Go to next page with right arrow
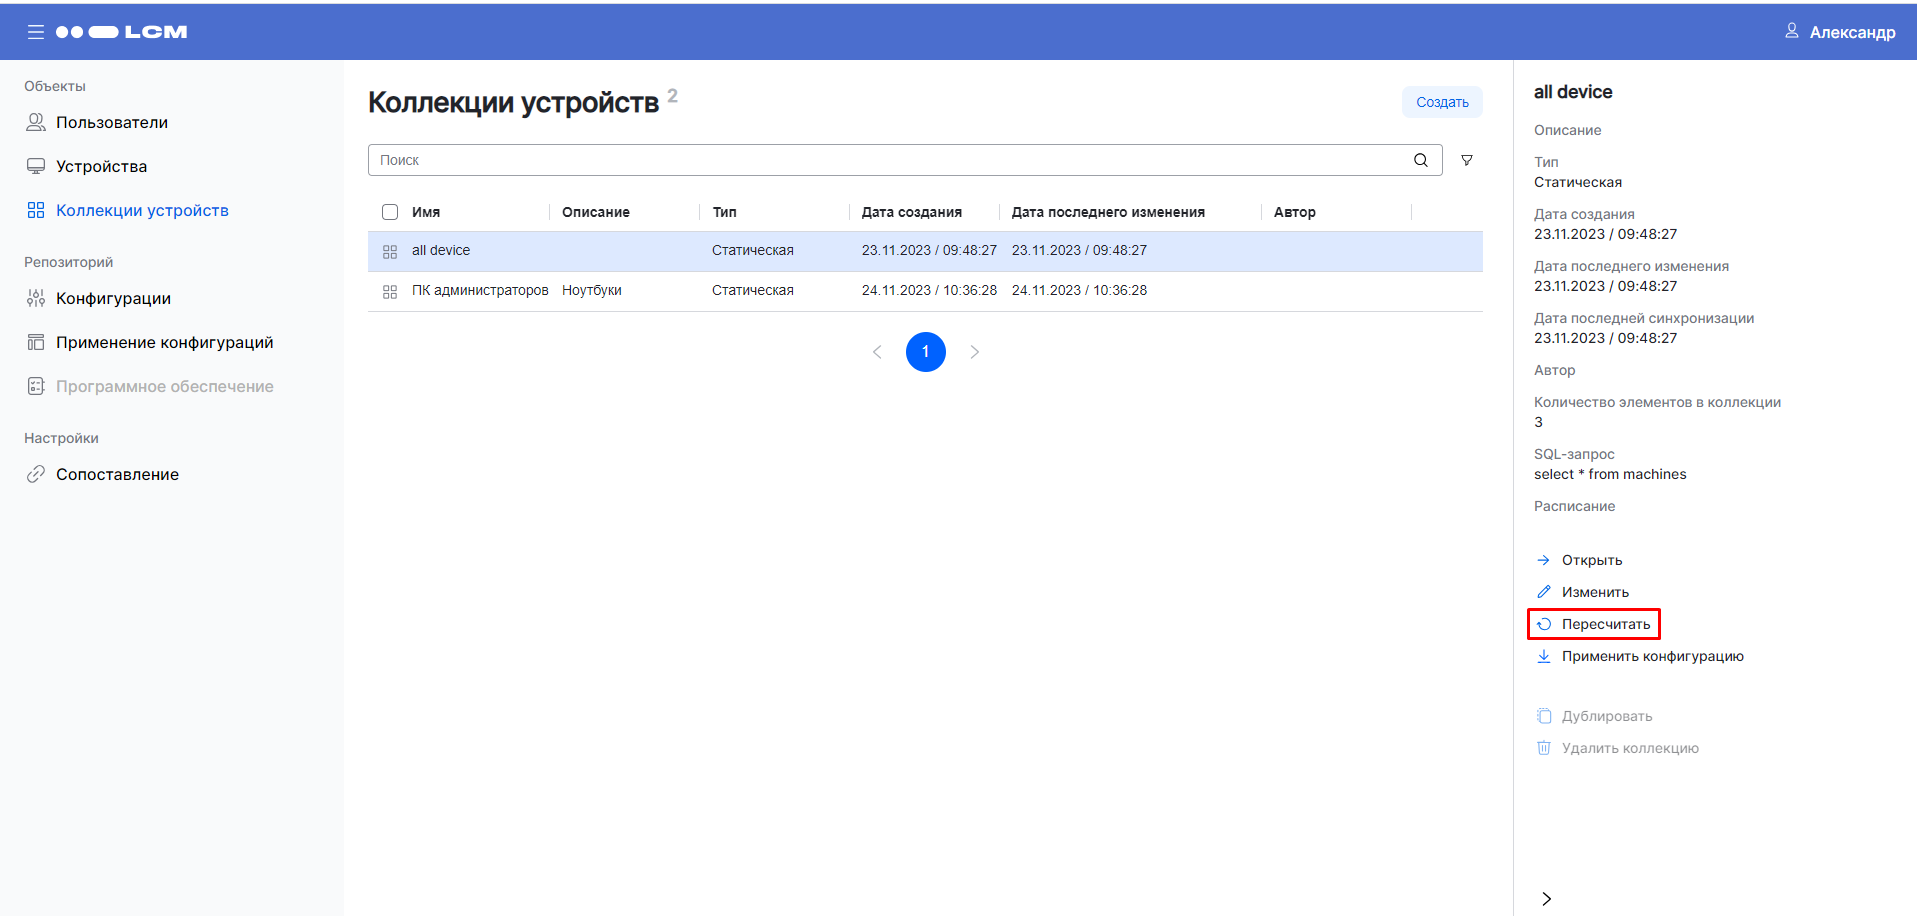The height and width of the screenshot is (916, 1917). (974, 352)
